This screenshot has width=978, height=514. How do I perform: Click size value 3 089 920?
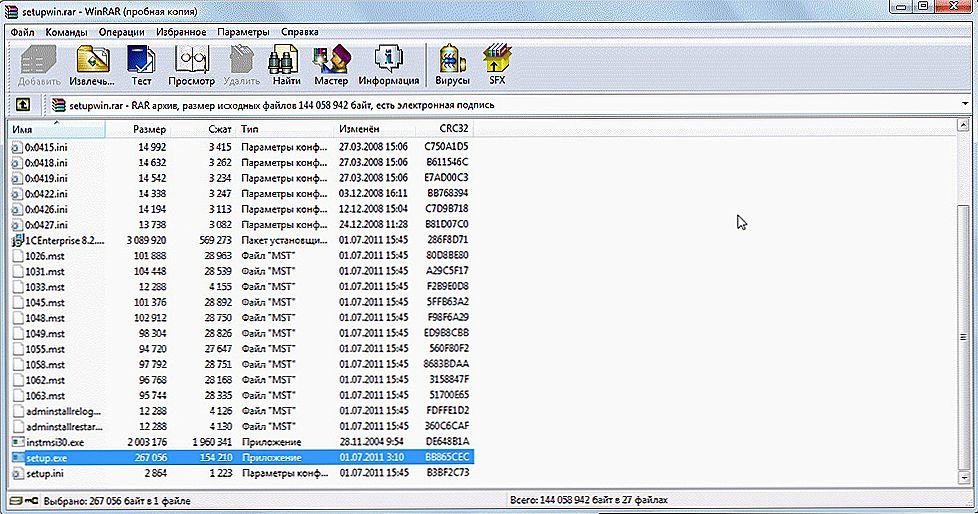146,240
